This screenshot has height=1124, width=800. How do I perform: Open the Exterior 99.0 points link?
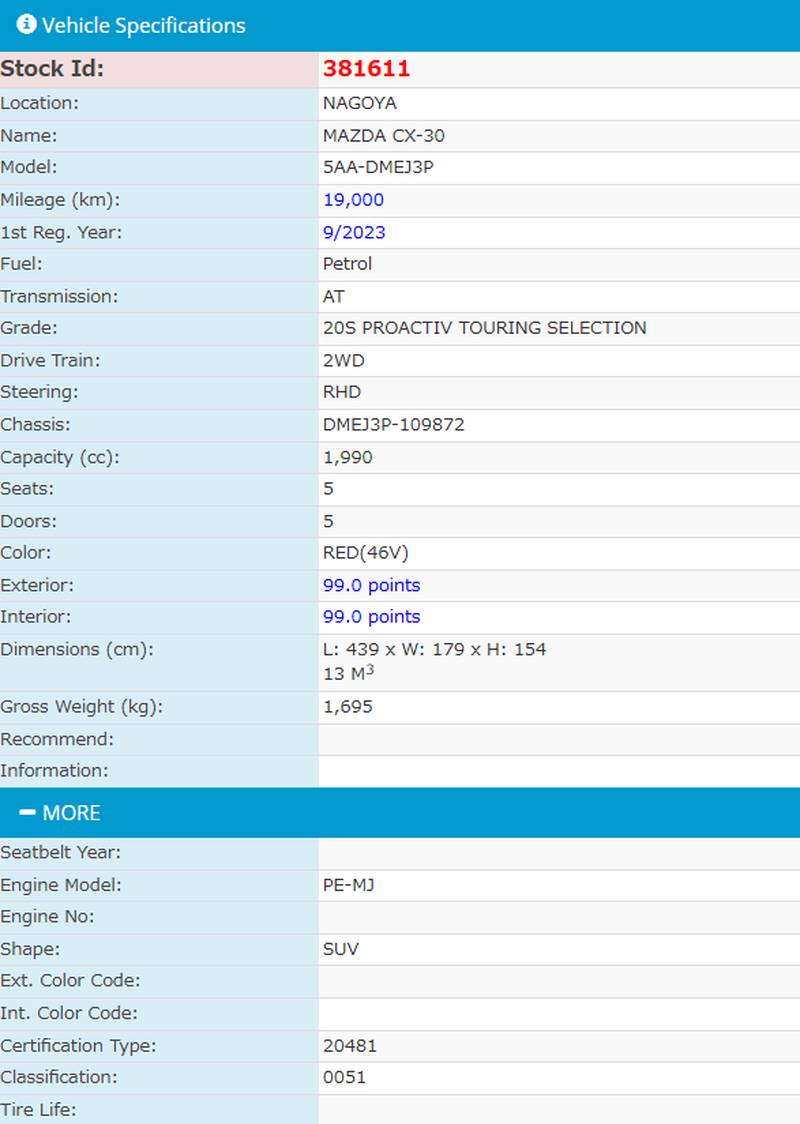click(371, 585)
